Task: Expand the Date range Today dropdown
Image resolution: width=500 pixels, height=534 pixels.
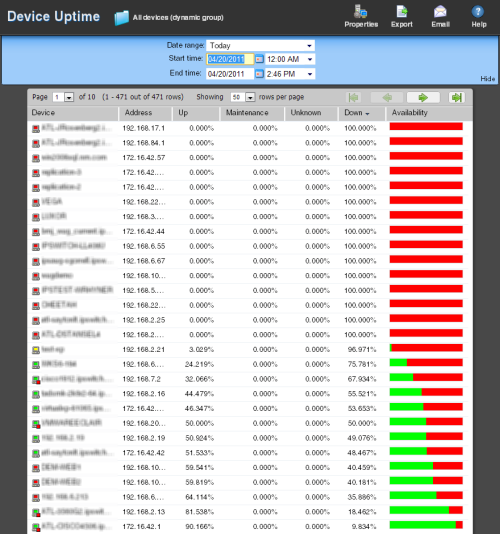Action: coord(260,45)
